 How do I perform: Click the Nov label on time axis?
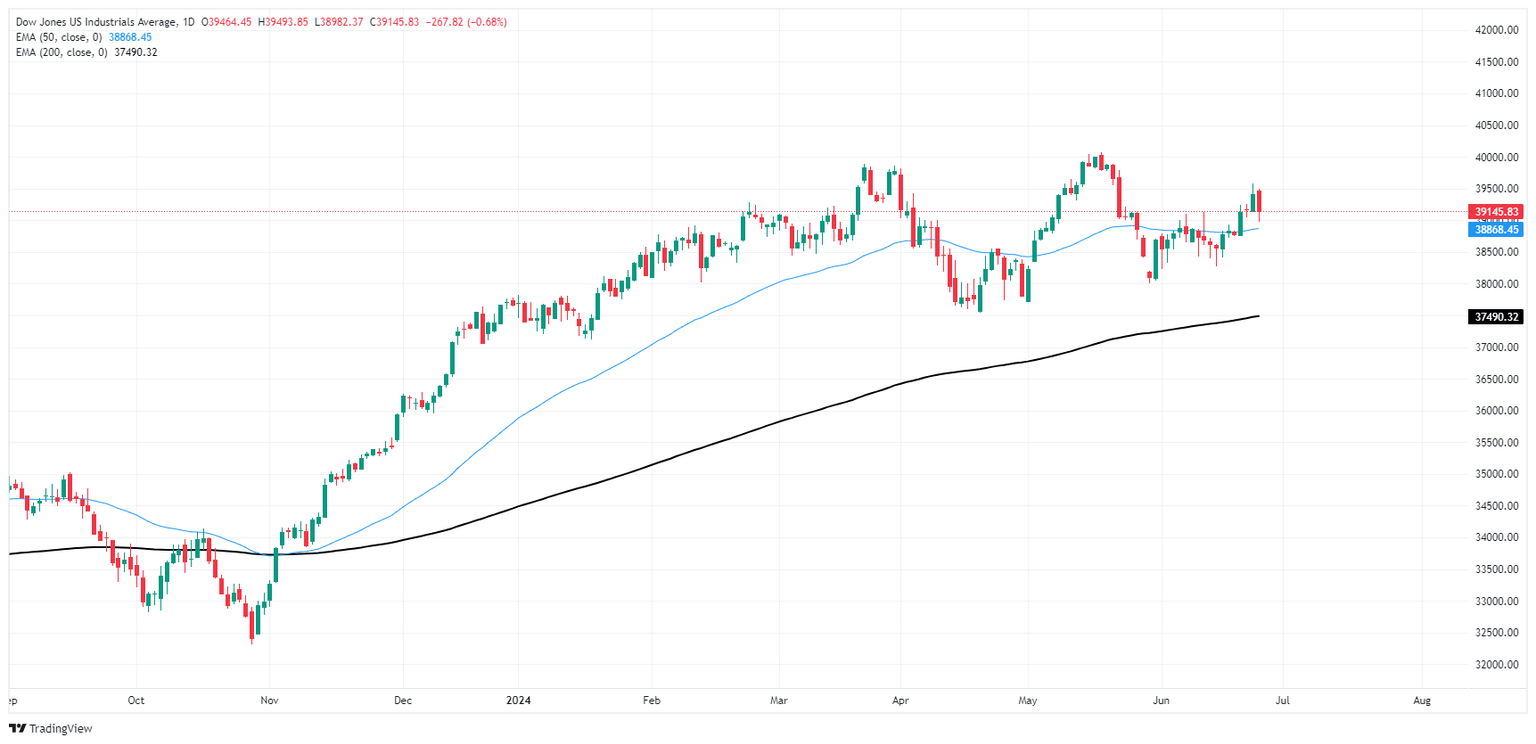(268, 701)
